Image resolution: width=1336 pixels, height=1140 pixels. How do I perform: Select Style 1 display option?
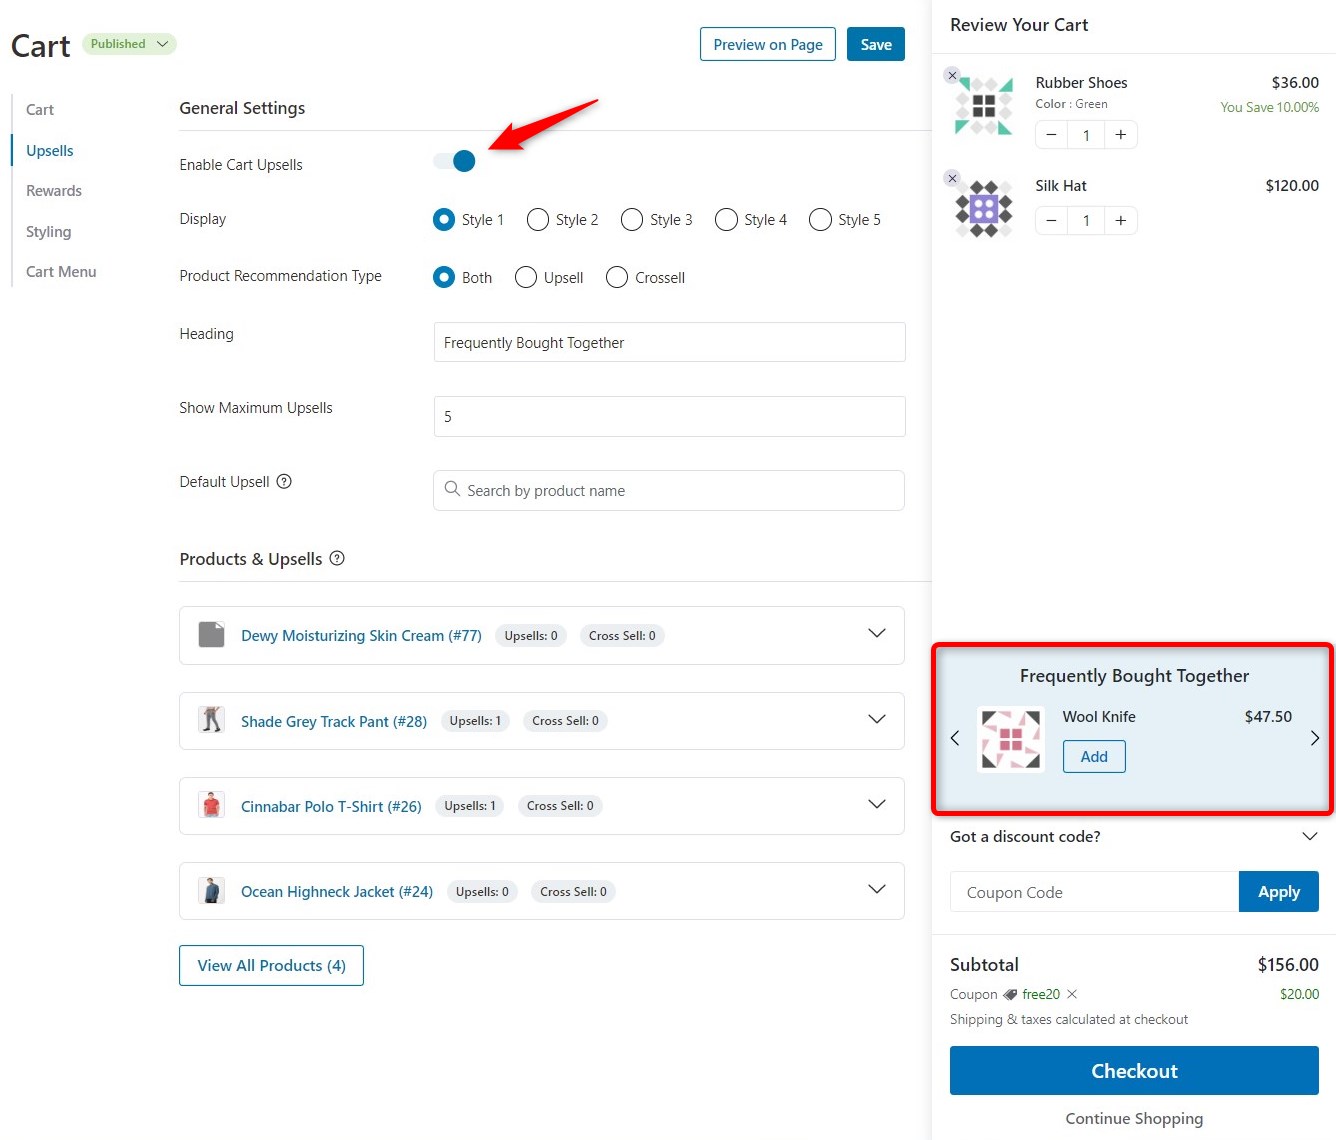444,219
